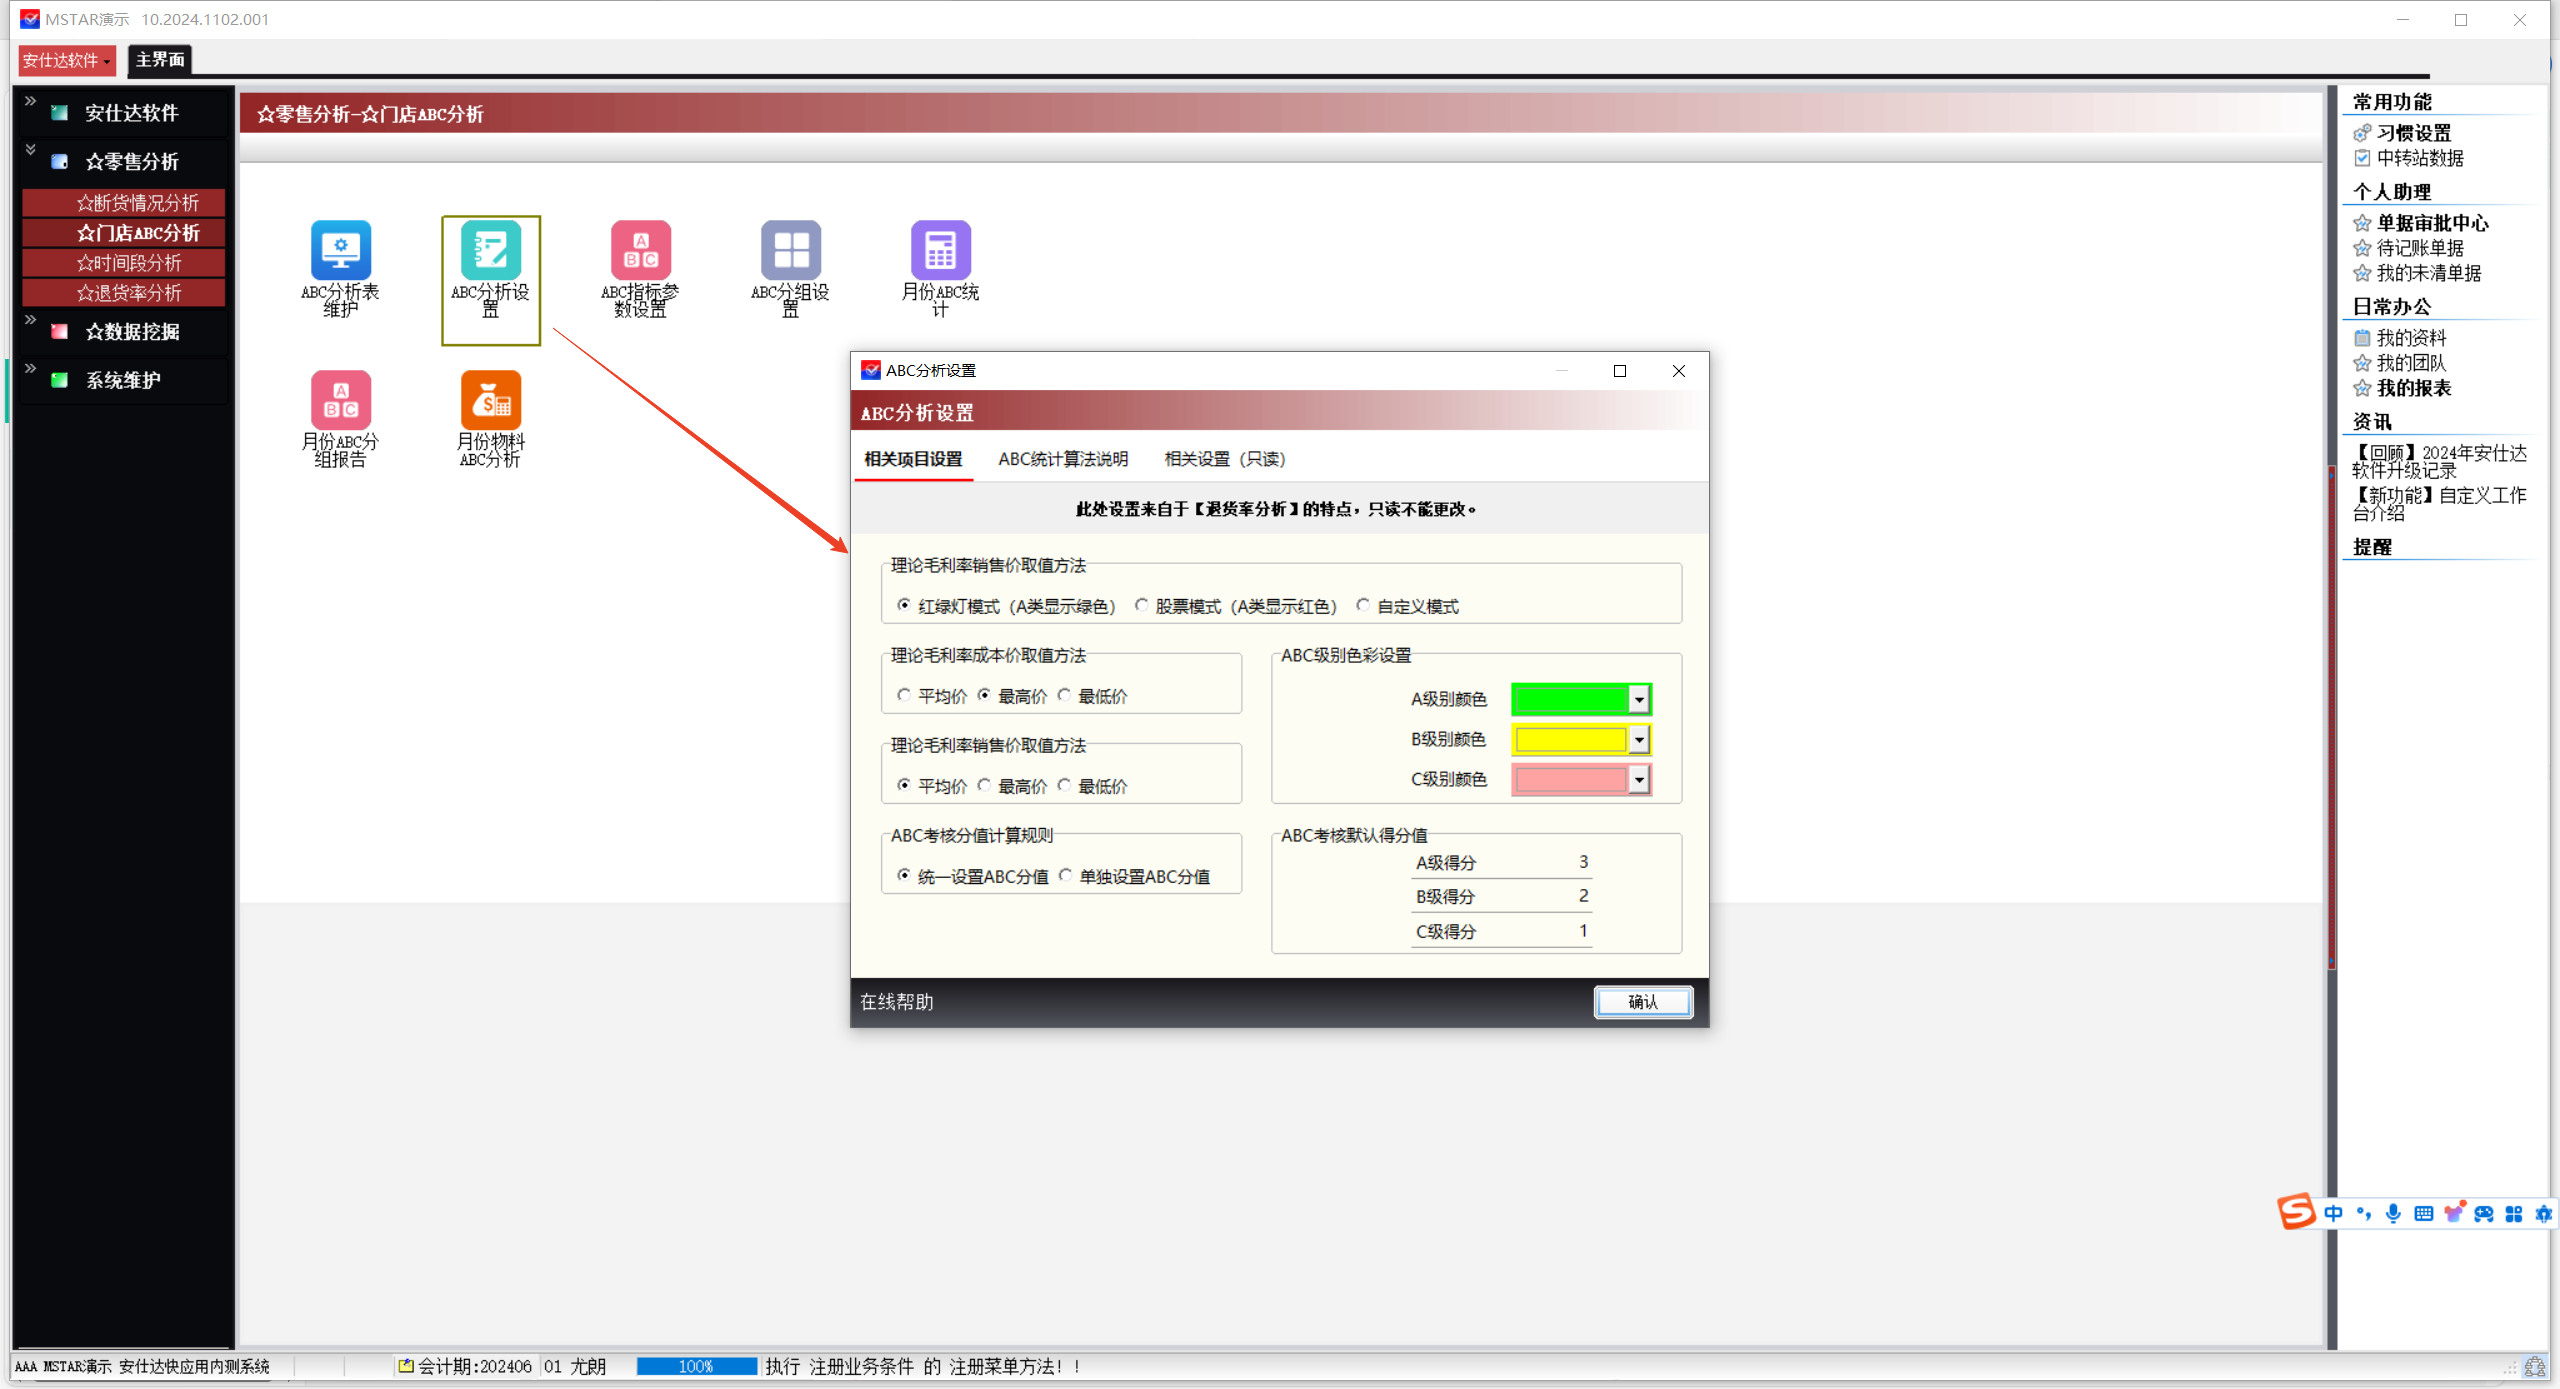
Task: Switch to the ABC统计算法说明 tab
Action: coord(1063,459)
